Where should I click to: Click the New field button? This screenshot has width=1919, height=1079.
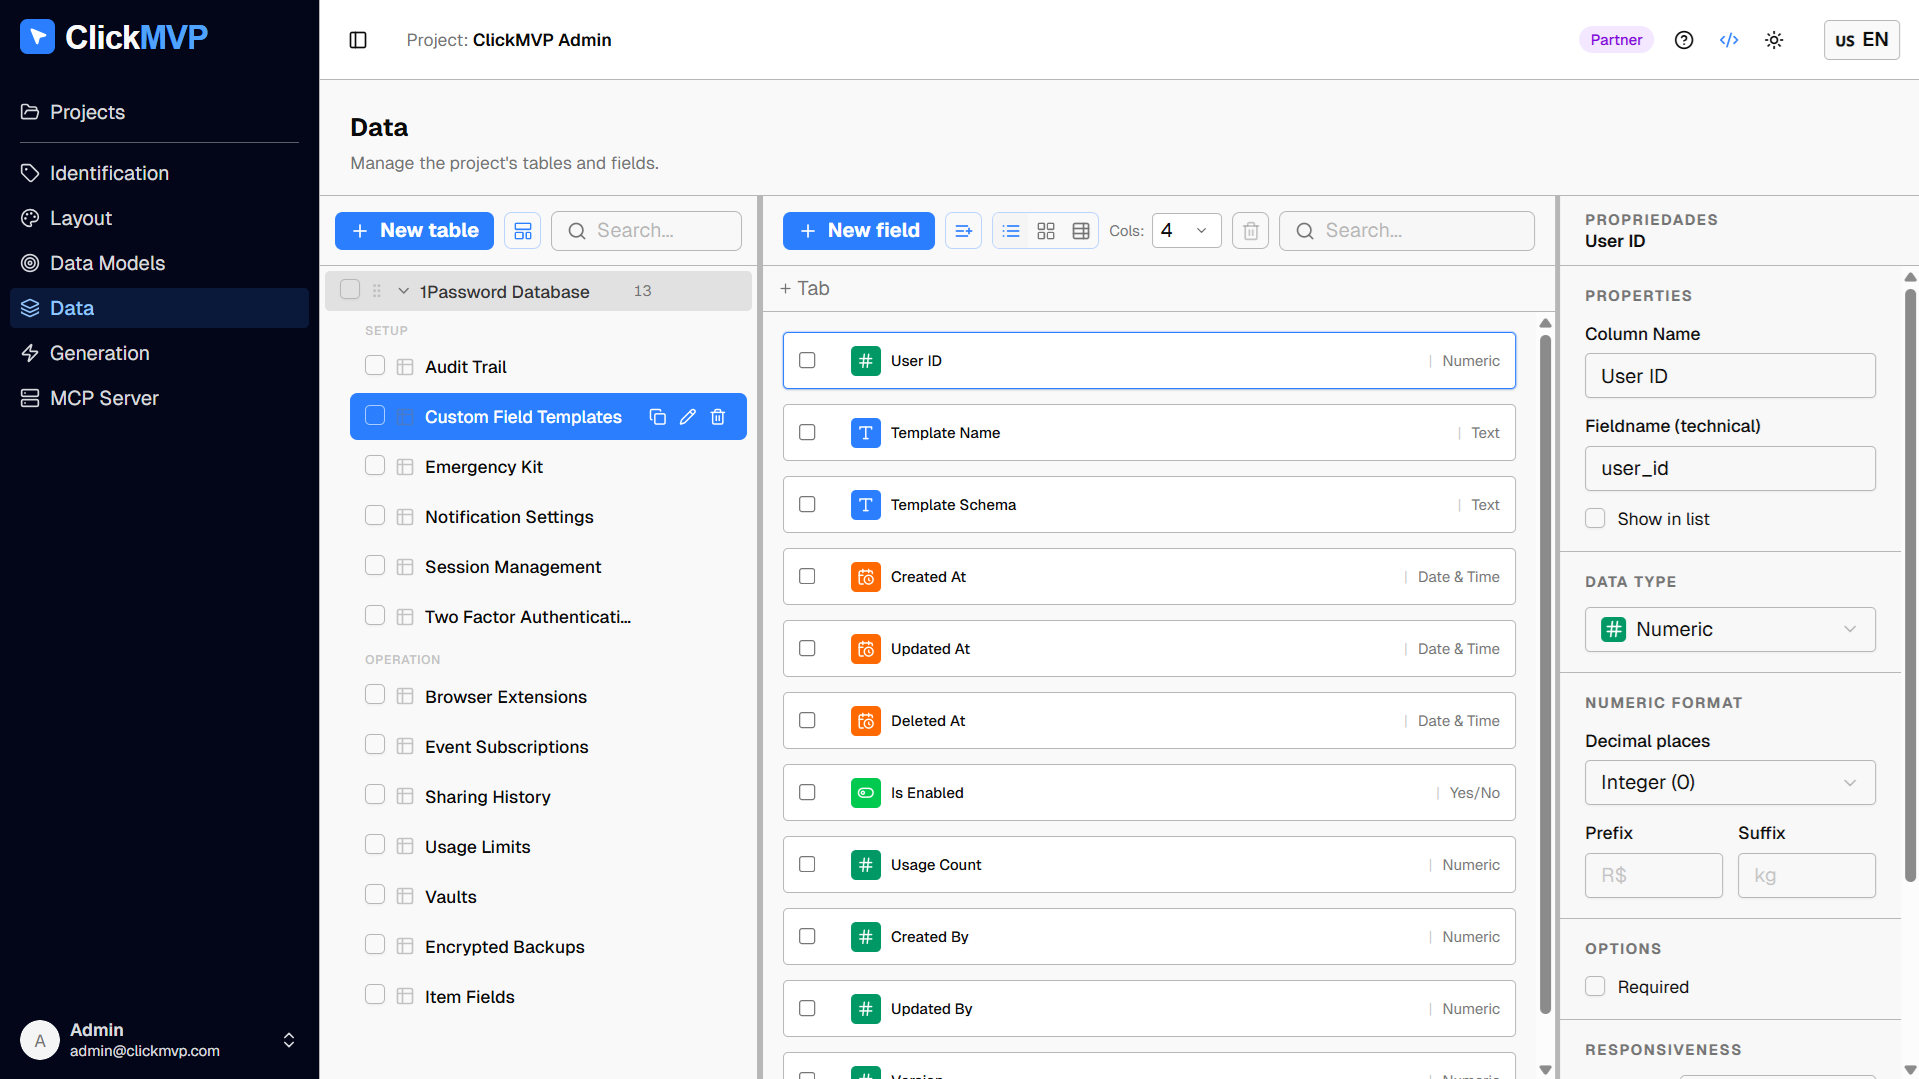[x=858, y=231]
